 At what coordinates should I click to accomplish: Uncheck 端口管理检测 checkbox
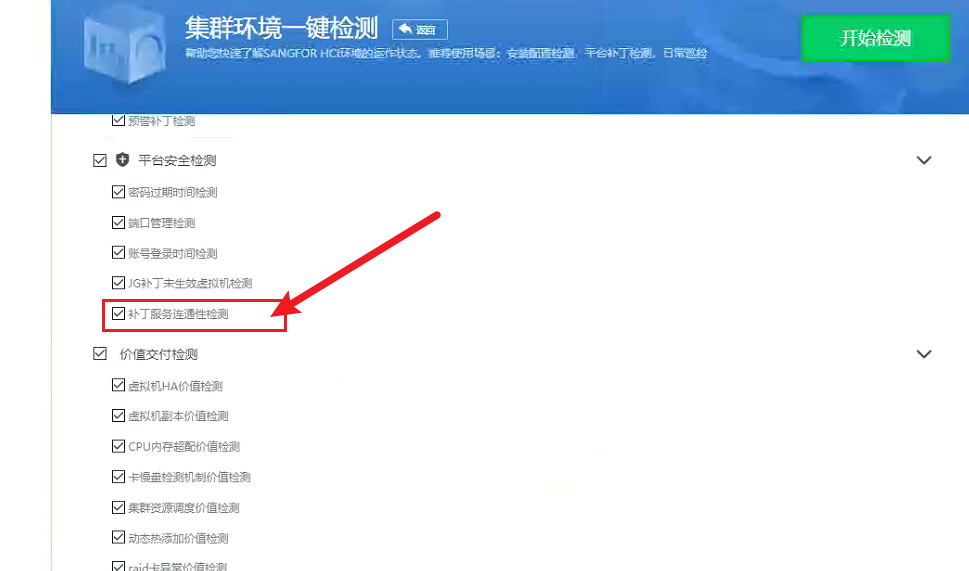point(118,222)
